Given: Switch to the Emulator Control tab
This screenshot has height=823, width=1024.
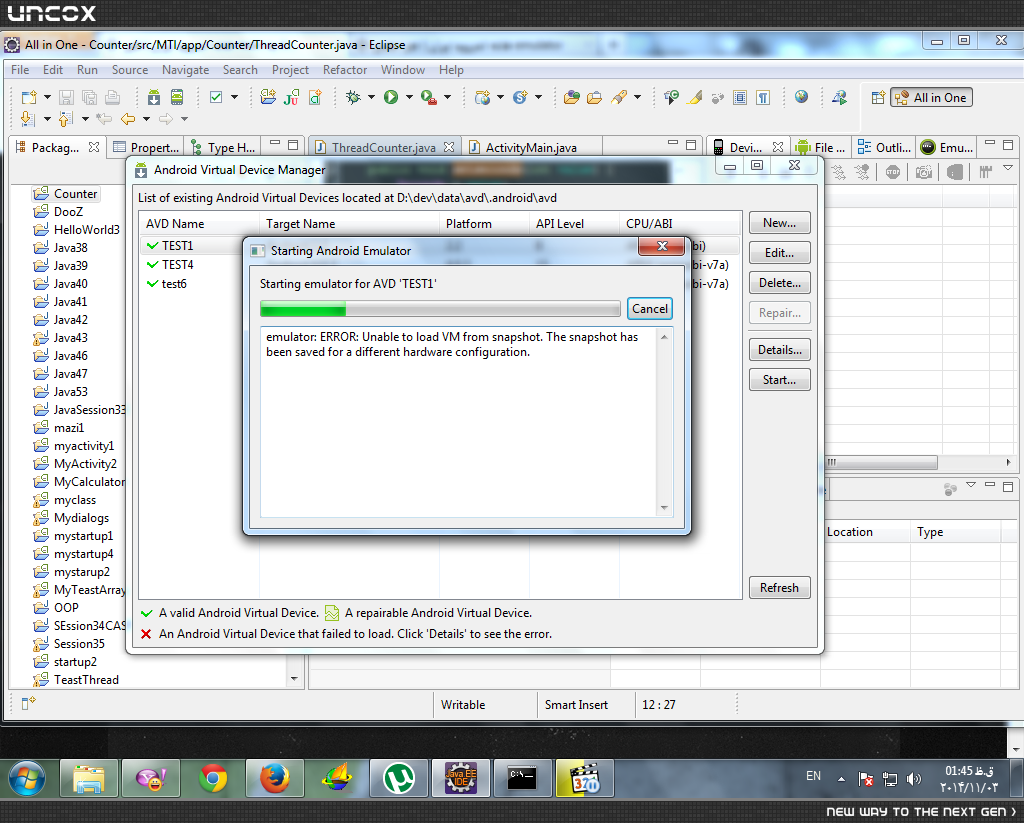Looking at the screenshot, I should point(948,148).
